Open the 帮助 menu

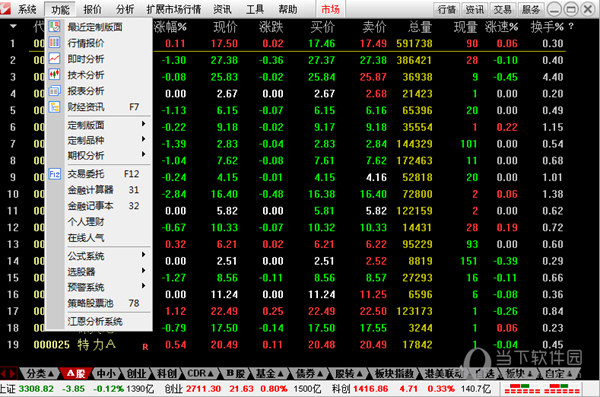(287, 9)
